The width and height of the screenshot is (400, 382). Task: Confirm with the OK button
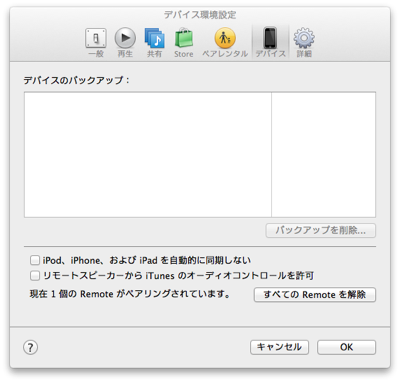tap(346, 347)
